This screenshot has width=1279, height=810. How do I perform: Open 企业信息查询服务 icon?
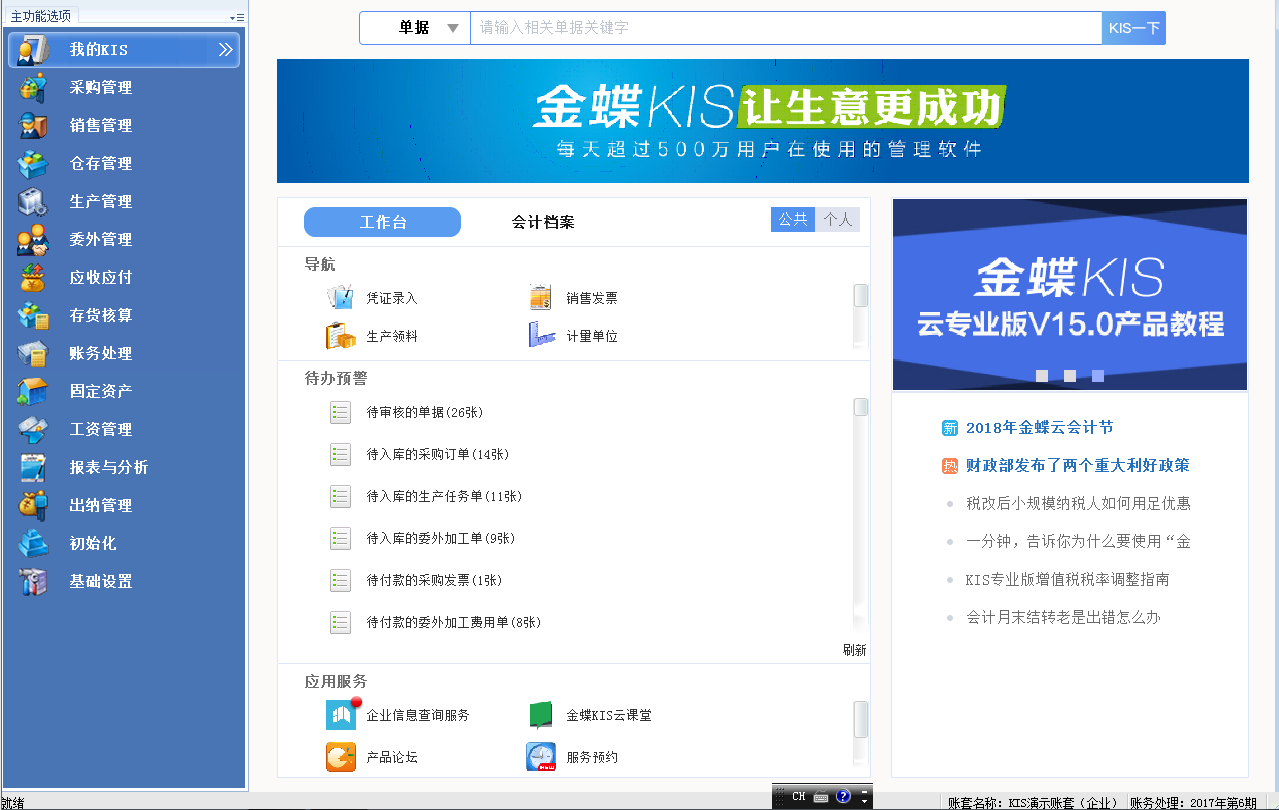point(342,714)
